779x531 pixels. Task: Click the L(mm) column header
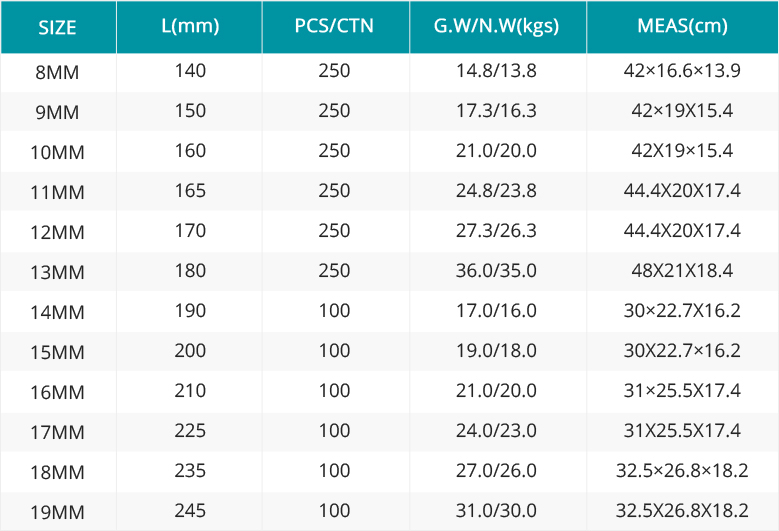pos(189,27)
